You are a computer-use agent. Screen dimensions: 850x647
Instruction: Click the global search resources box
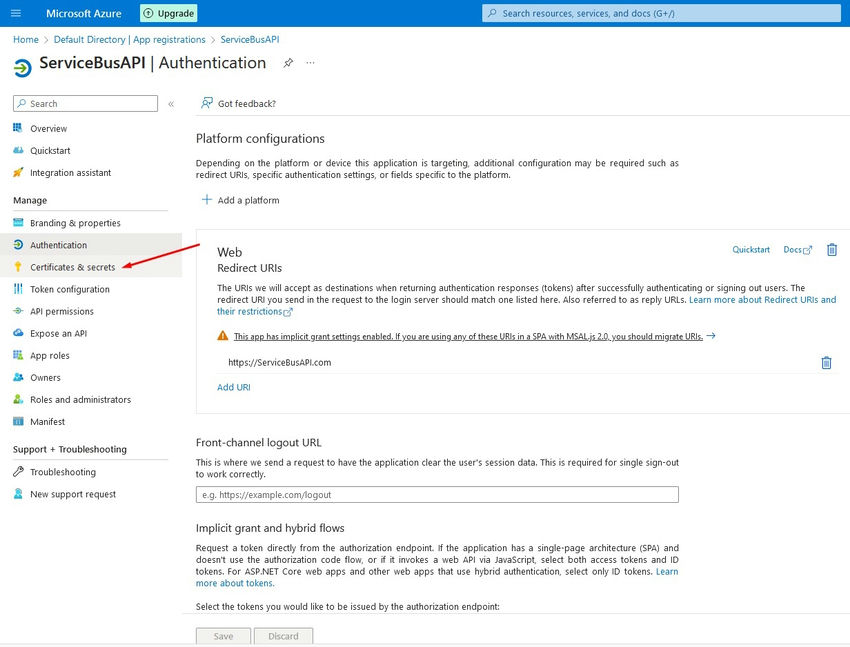click(662, 14)
